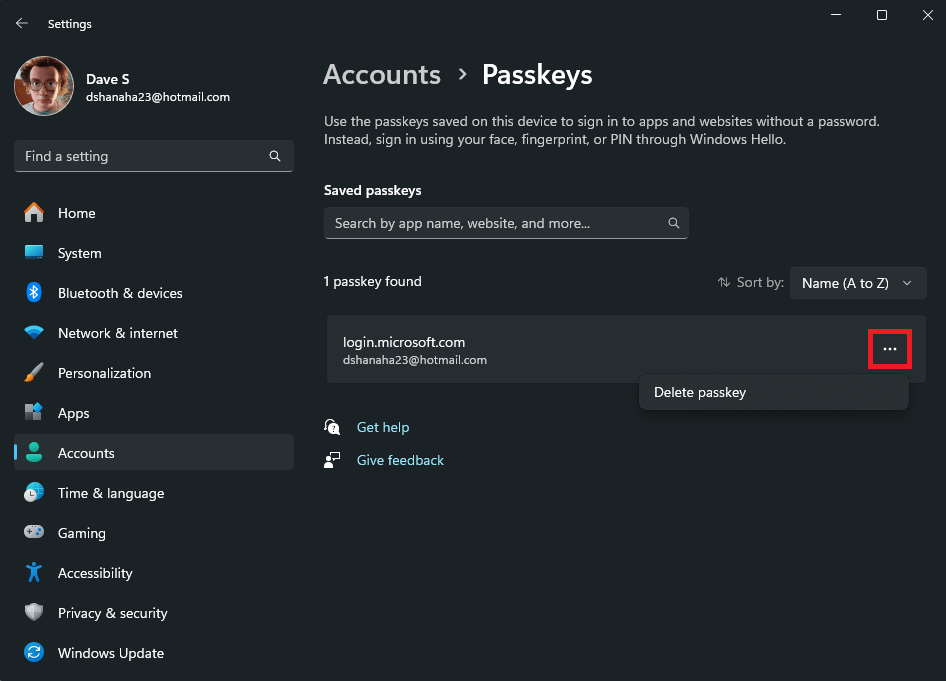Click the Give feedback link
The image size is (946, 681).
pos(400,460)
